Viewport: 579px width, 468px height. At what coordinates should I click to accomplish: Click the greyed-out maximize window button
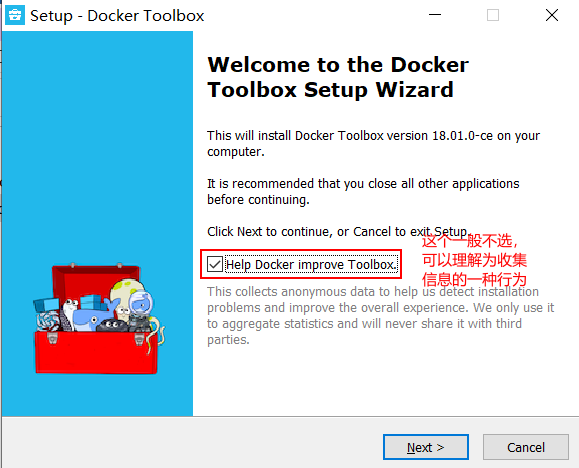493,16
